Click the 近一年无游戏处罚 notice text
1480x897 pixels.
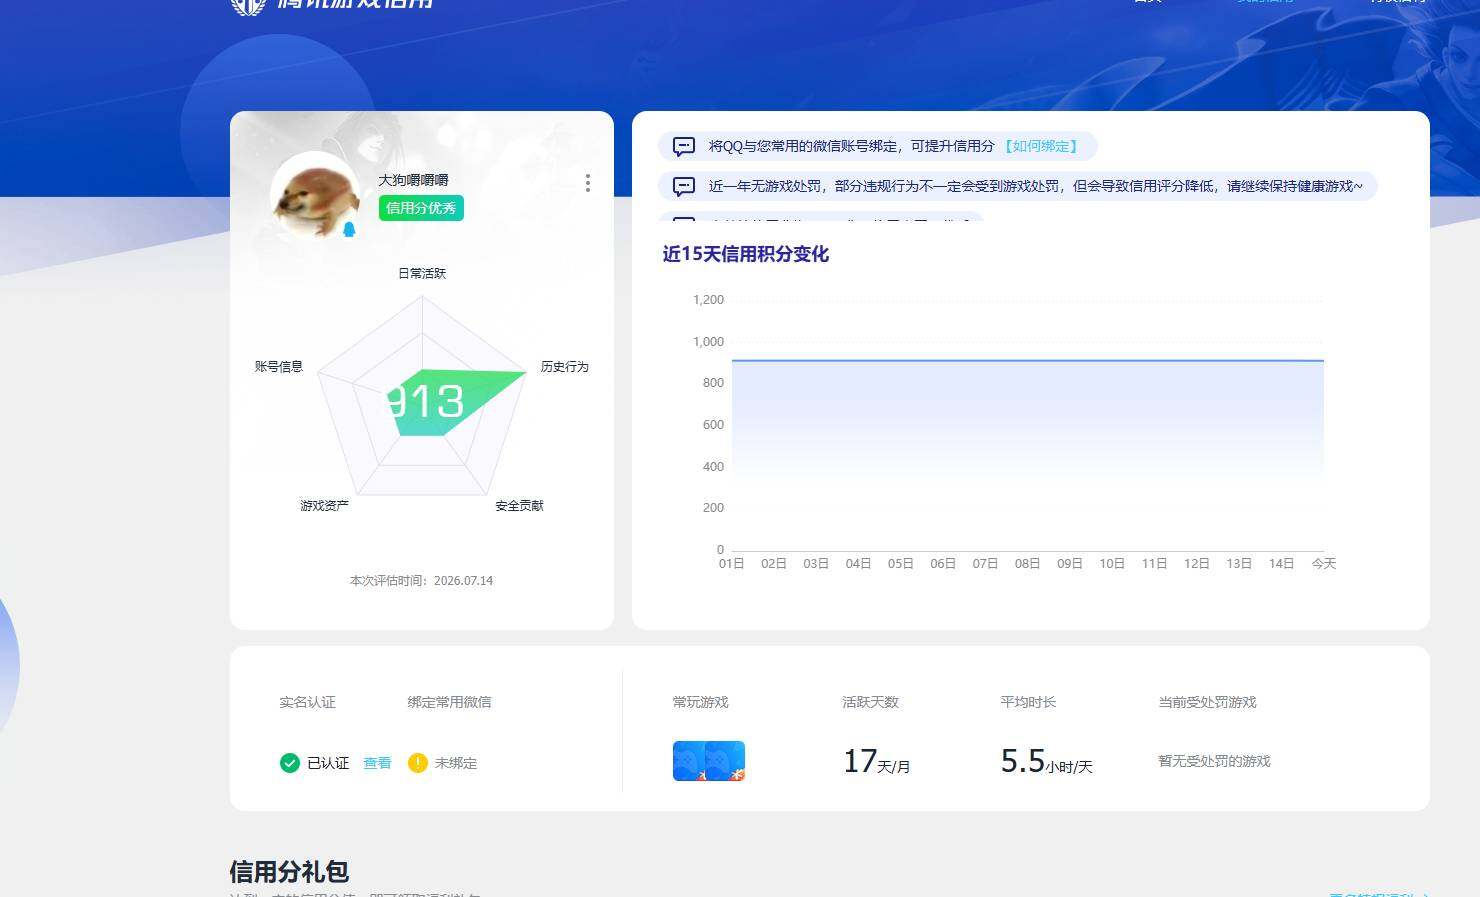pos(1036,186)
